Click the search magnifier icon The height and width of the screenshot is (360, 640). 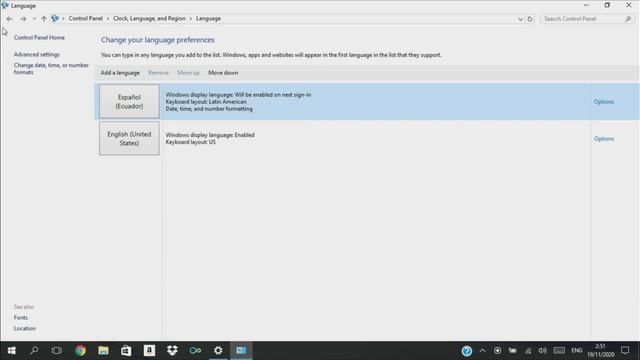(x=628, y=19)
